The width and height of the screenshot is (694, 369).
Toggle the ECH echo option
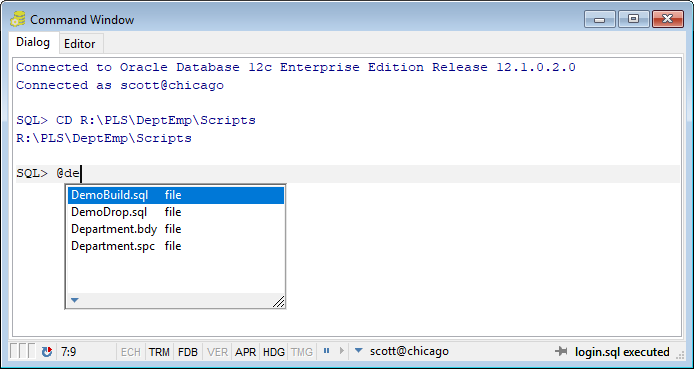click(x=131, y=352)
